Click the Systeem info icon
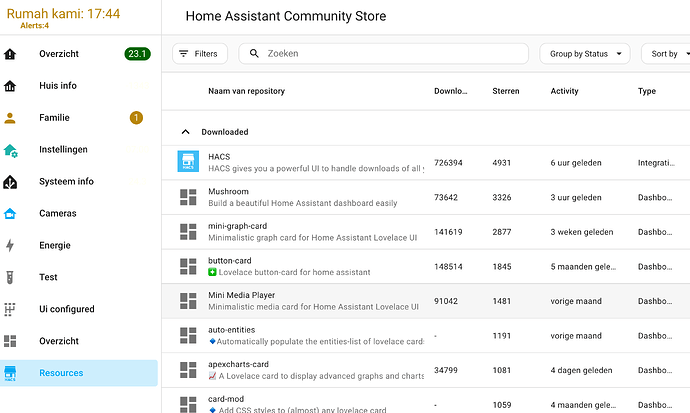 (10, 182)
